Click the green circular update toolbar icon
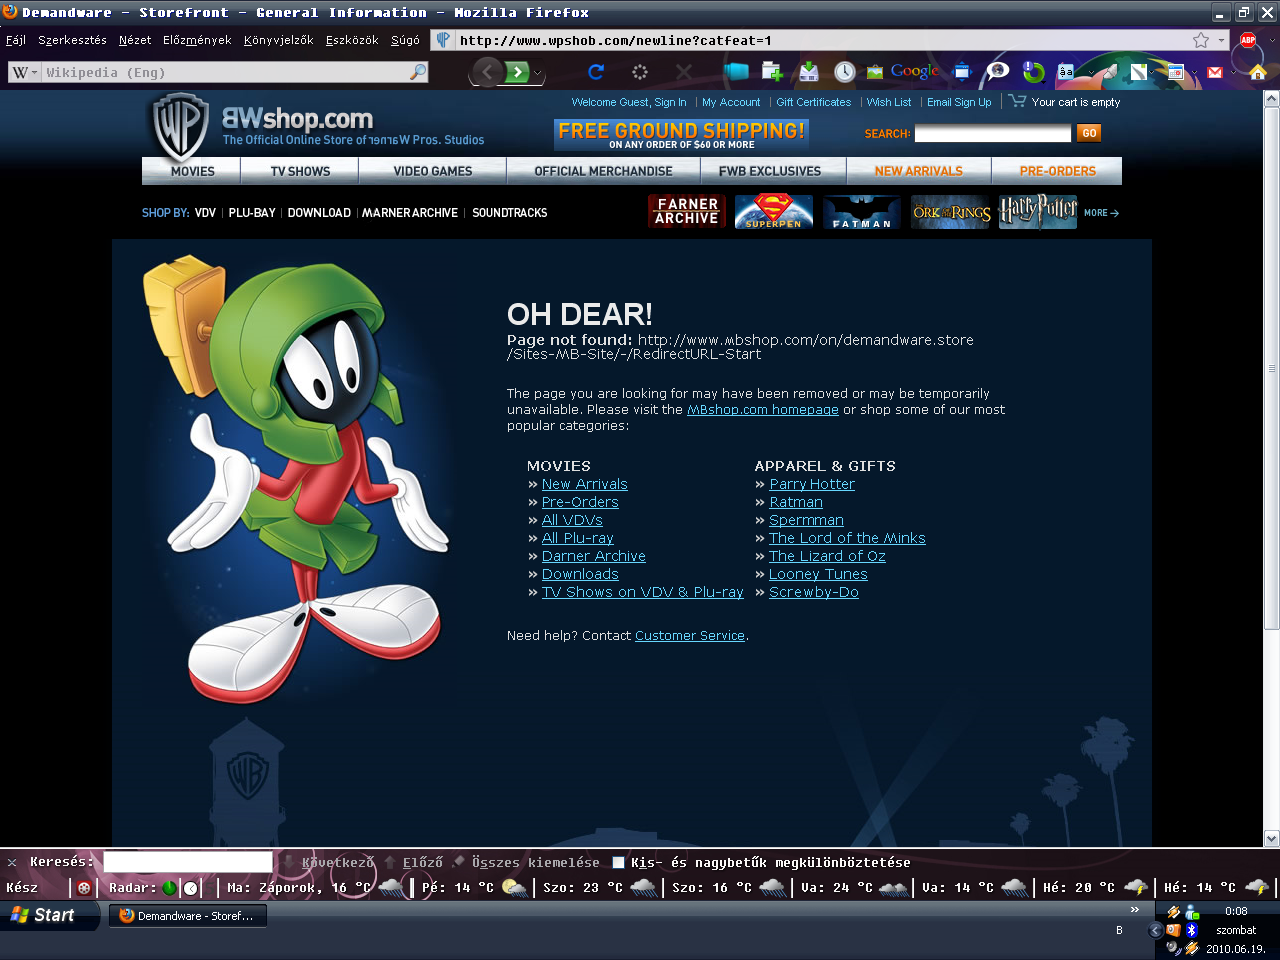 [1033, 72]
